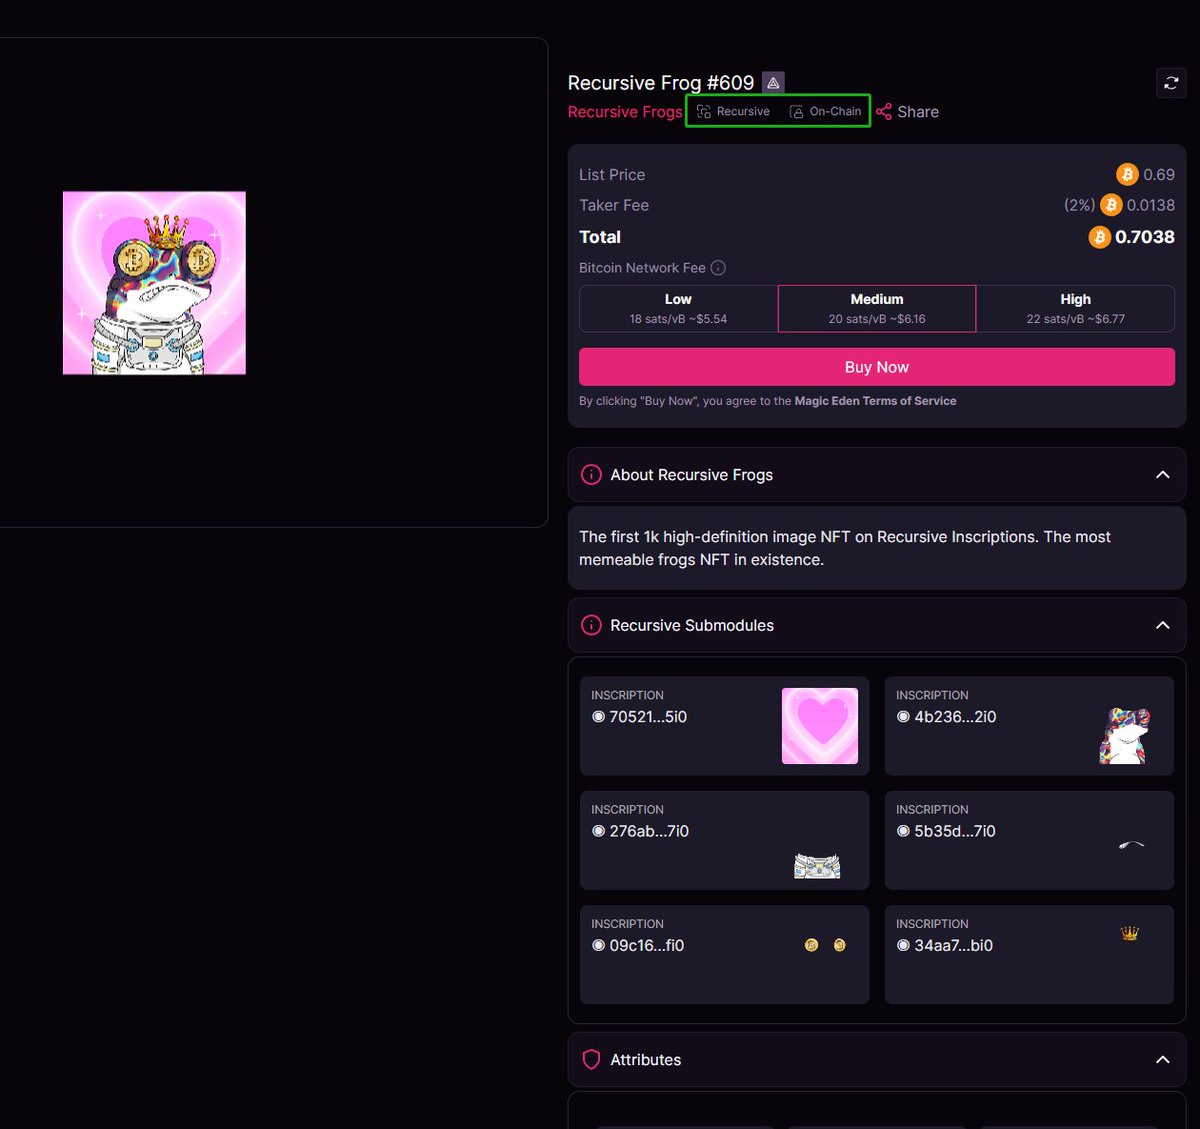Click inscription marker icon for 4b236...2i0
Screen dimensions: 1200x1129
(x=903, y=717)
